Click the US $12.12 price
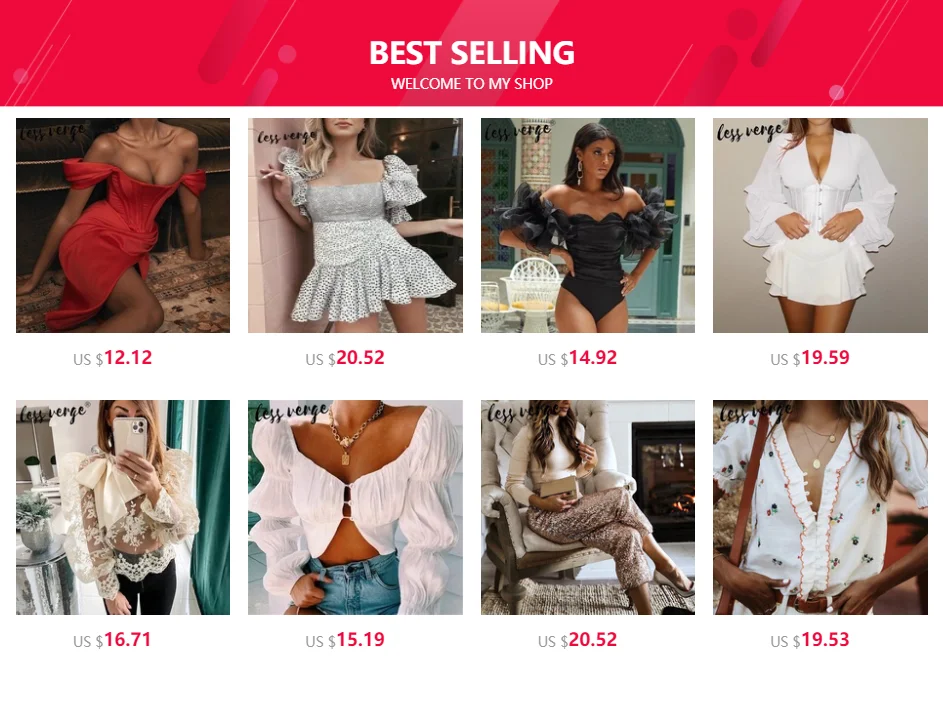 click(112, 358)
